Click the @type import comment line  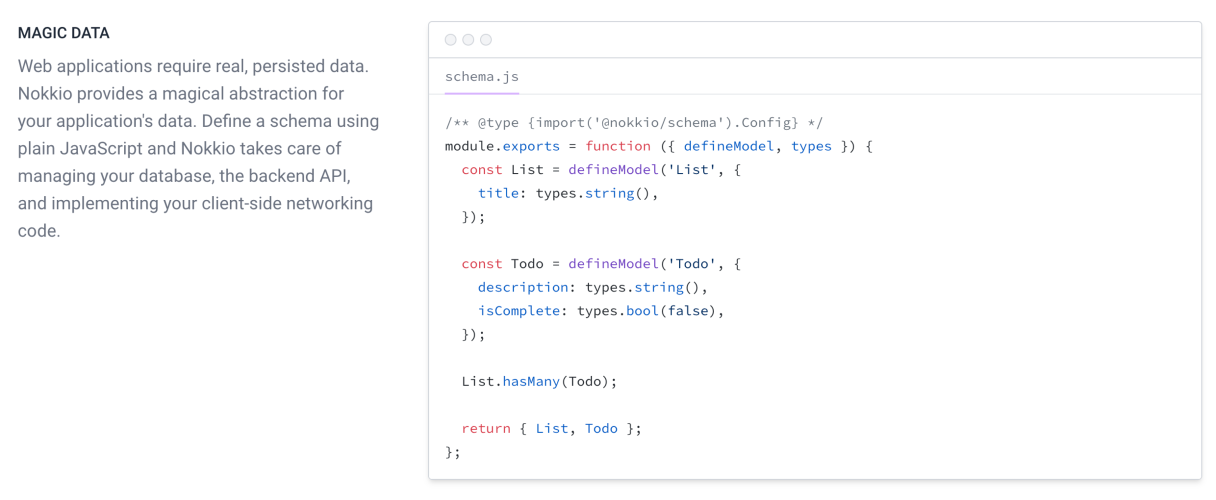pyautogui.click(x=634, y=123)
